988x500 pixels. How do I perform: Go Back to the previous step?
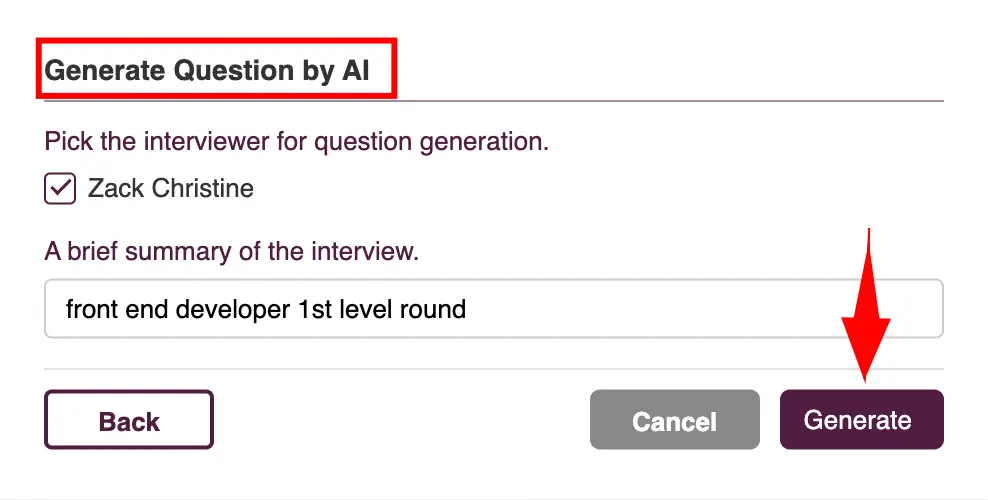(x=129, y=419)
